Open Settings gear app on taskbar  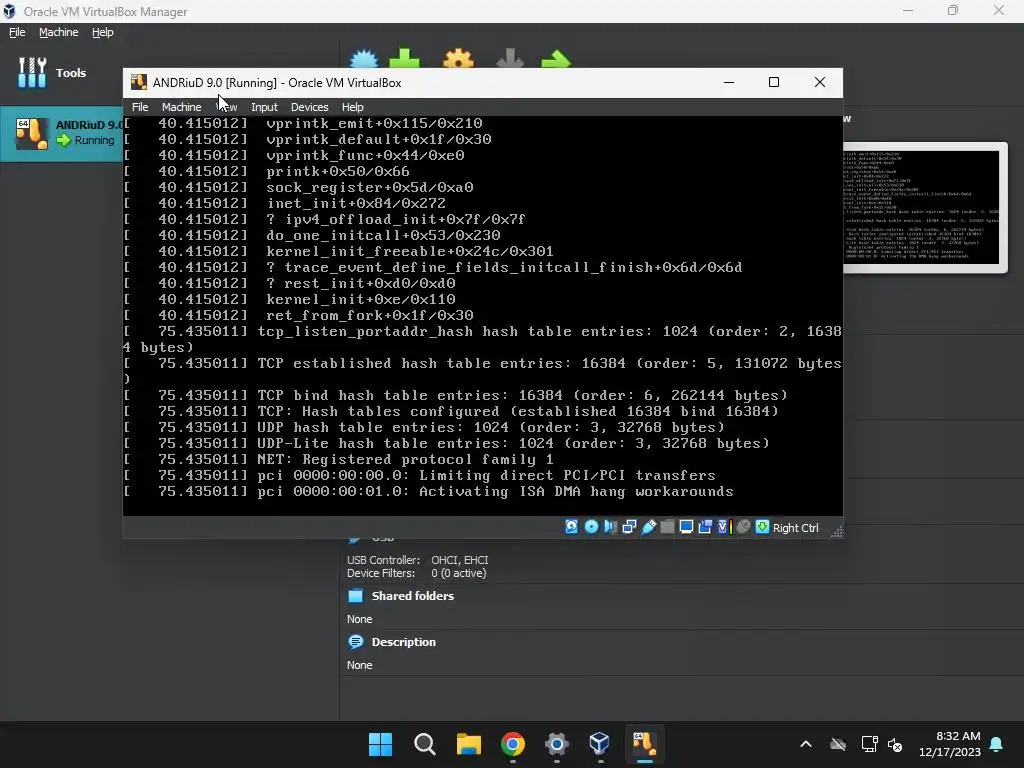pos(556,744)
